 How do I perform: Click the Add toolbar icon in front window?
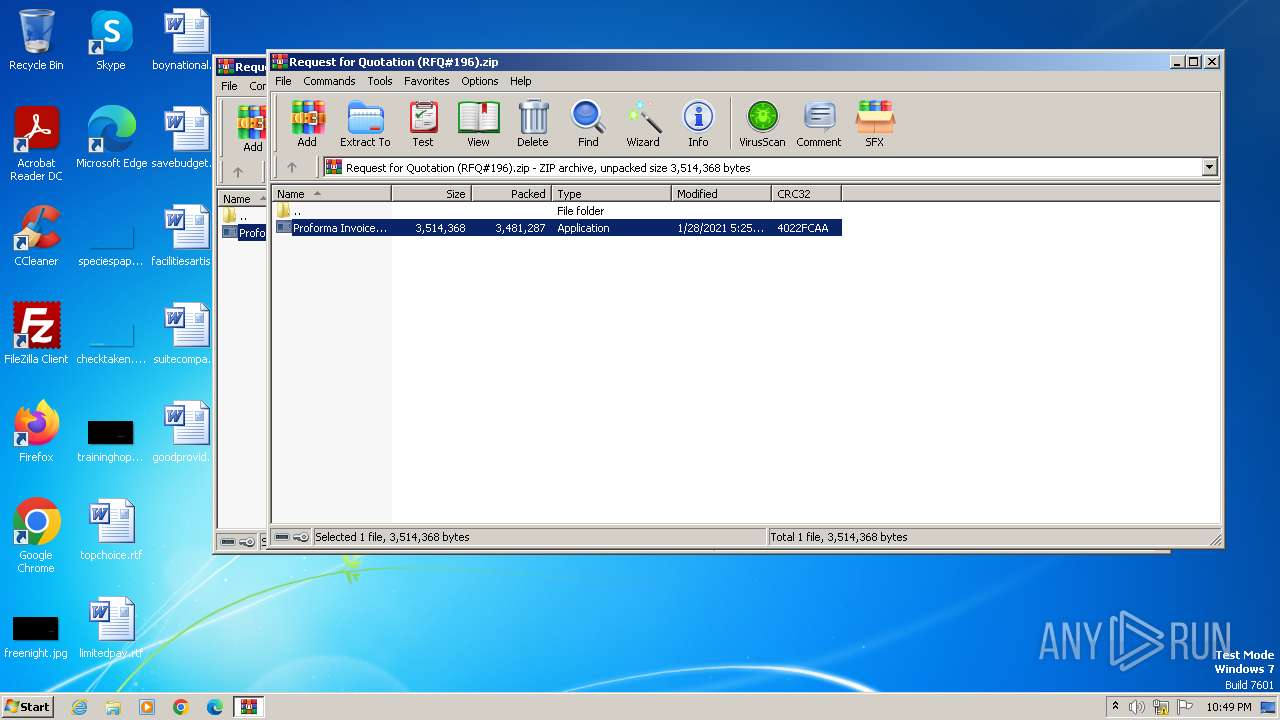tap(307, 124)
